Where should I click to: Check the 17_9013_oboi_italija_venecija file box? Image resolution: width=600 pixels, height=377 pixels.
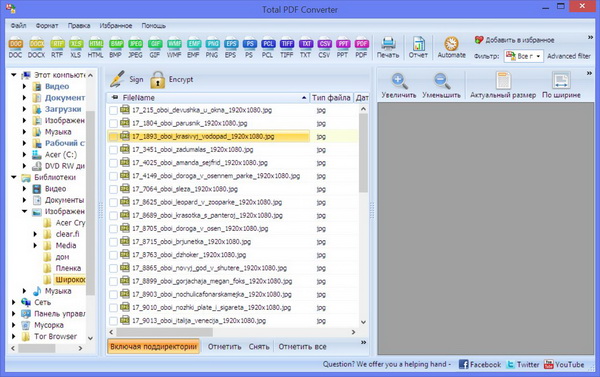pyautogui.click(x=113, y=321)
